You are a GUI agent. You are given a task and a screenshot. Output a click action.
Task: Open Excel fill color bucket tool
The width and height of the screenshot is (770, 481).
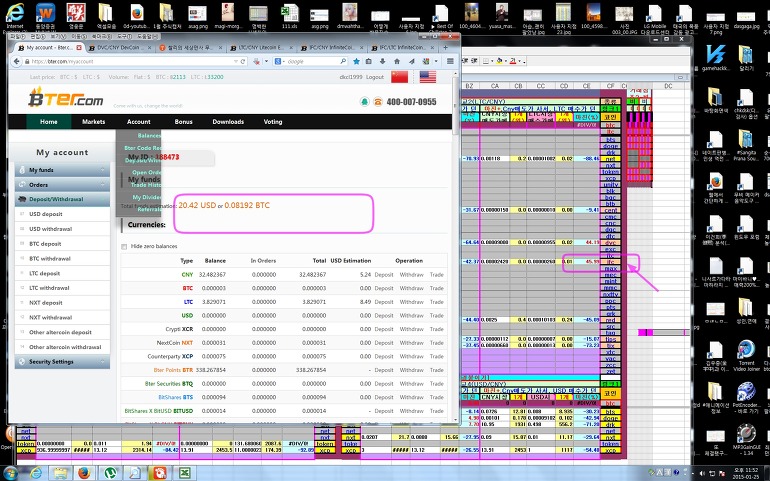click(x=499, y=61)
